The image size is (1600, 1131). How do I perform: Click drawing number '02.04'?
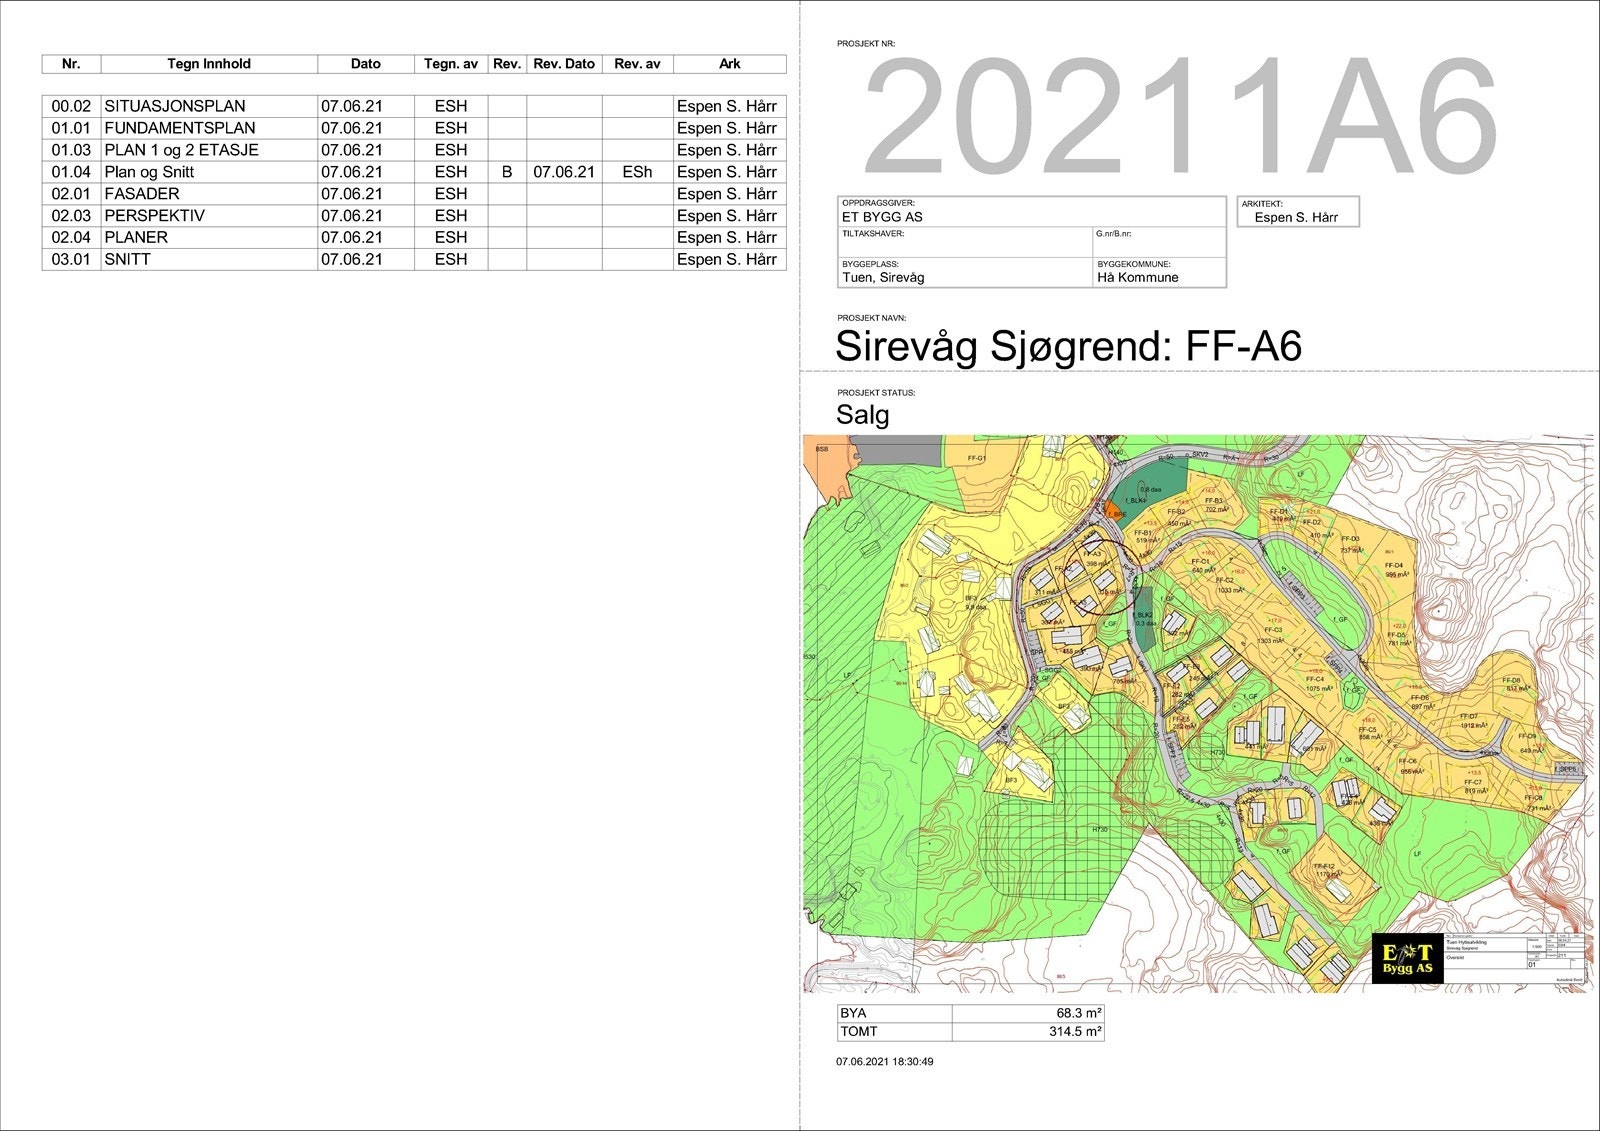pyautogui.click(x=71, y=238)
